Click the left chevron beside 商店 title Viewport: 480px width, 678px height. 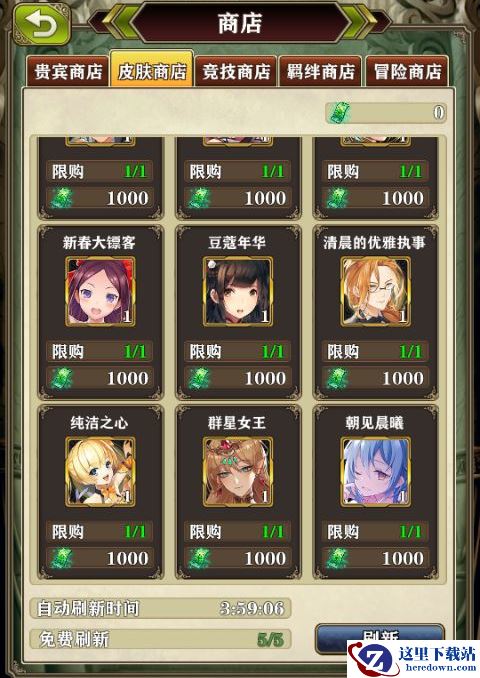tap(115, 22)
